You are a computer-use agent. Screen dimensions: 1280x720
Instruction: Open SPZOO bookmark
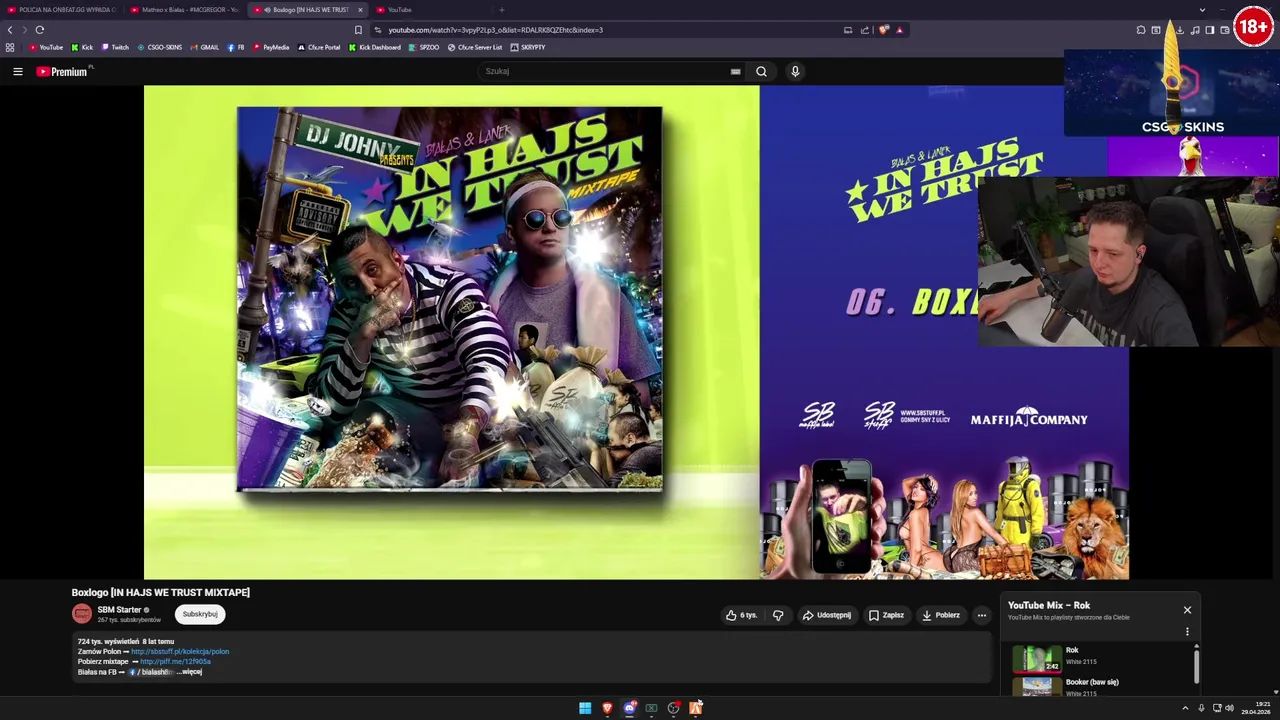[x=424, y=47]
